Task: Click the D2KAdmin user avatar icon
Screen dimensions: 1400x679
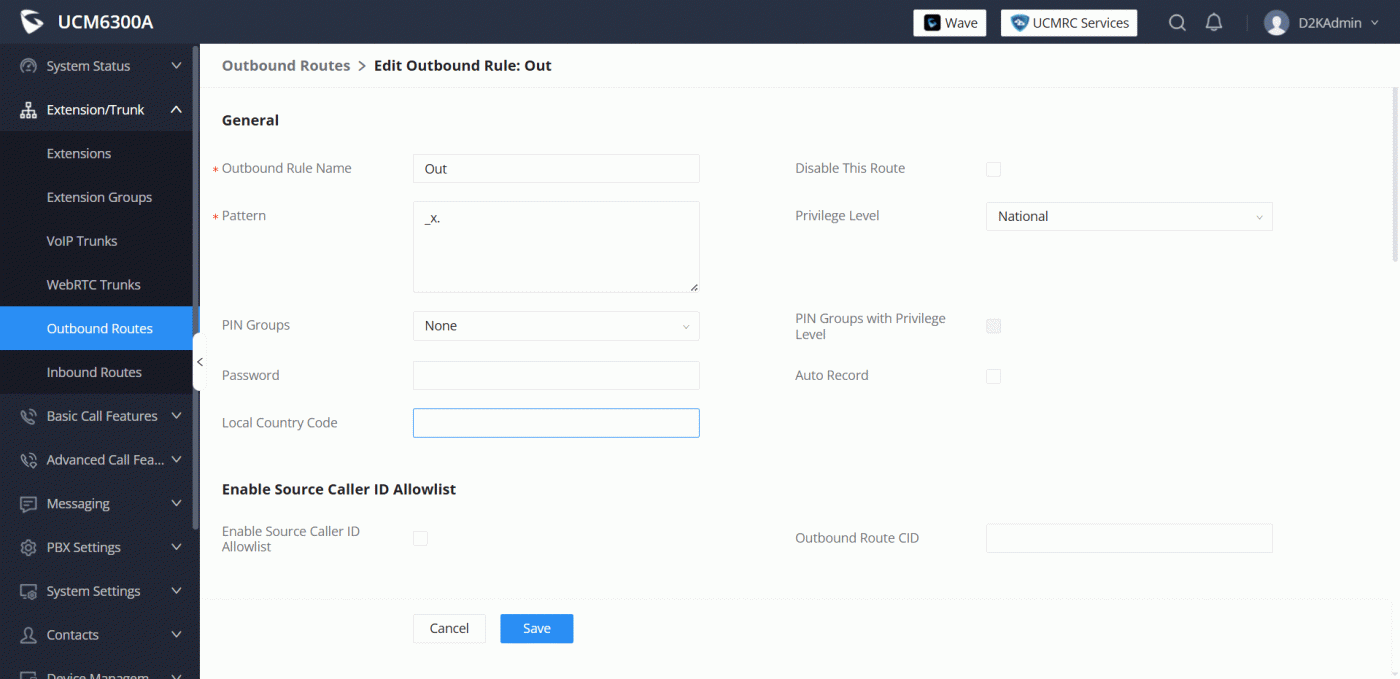Action: pyautogui.click(x=1276, y=23)
